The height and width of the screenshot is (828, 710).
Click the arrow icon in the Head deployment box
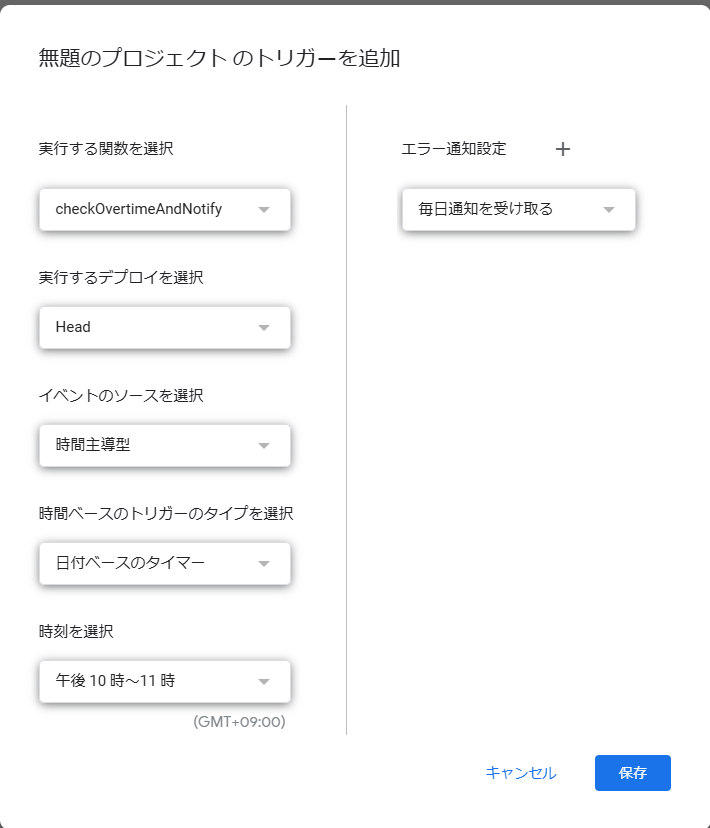click(x=264, y=327)
